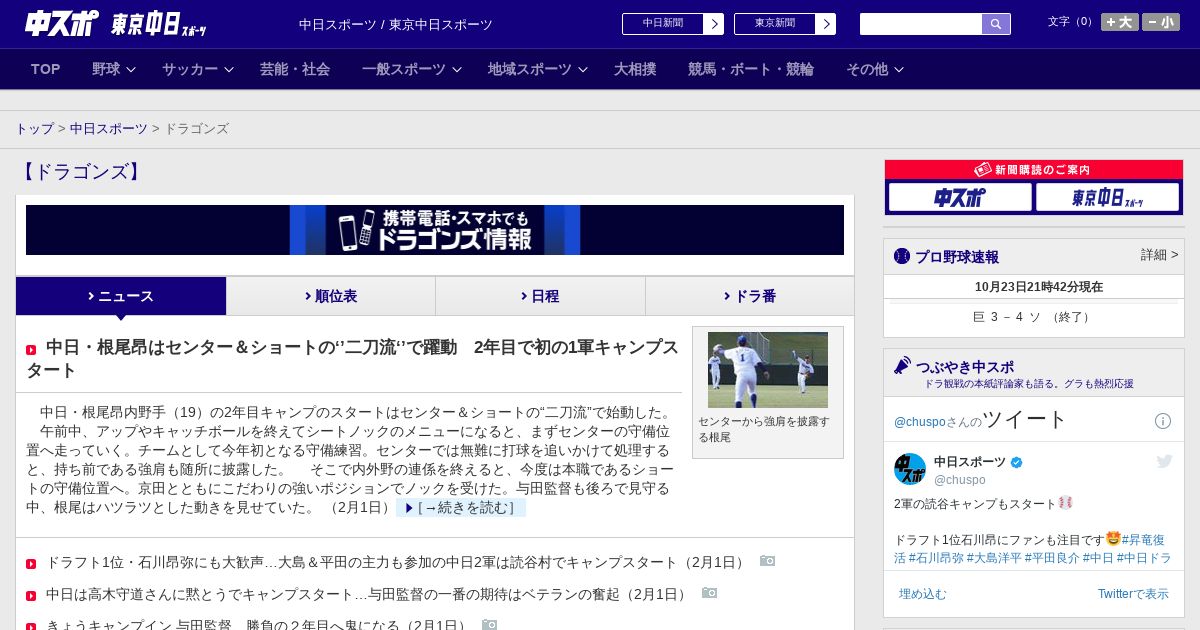Viewport: 1200px width, 630px height.
Task: Open 詳細 > link in プロ野球速報
Action: 1159,255
